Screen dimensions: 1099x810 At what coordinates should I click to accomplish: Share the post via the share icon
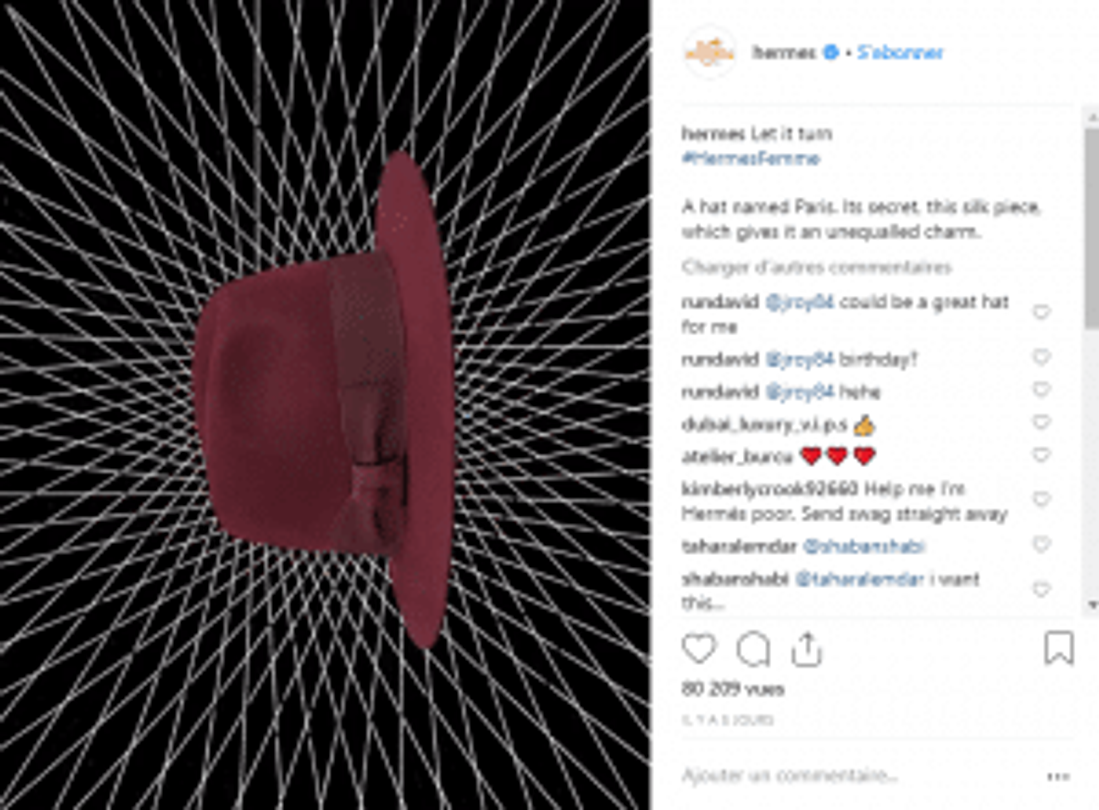(807, 649)
